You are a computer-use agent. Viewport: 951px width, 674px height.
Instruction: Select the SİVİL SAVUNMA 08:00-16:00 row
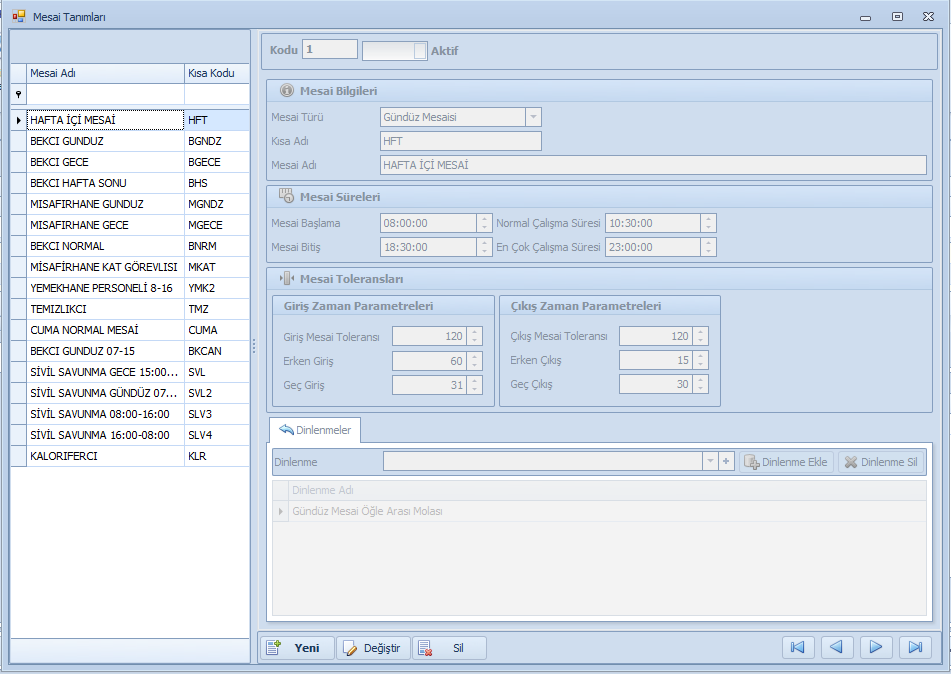click(x=130, y=414)
